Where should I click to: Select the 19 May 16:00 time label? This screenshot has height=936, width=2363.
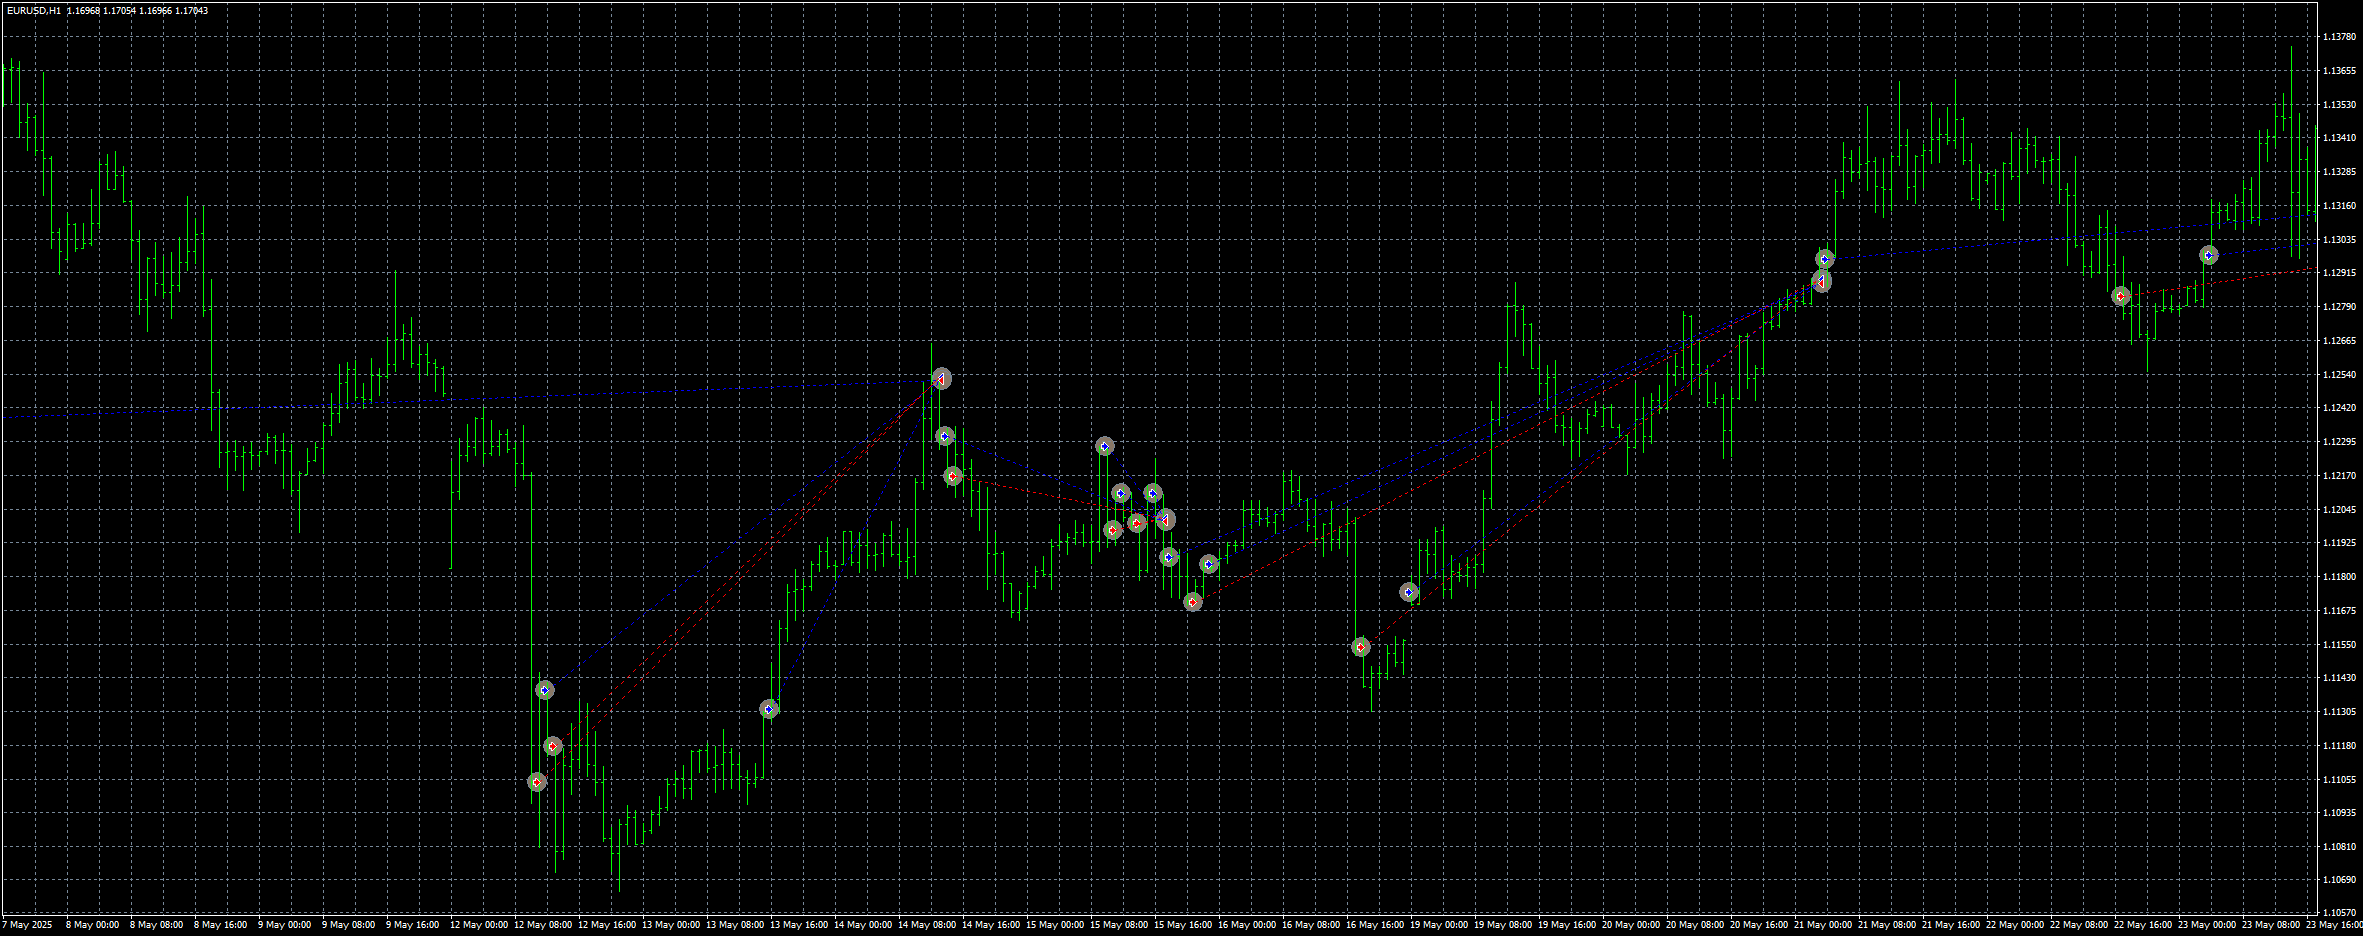1566,925
